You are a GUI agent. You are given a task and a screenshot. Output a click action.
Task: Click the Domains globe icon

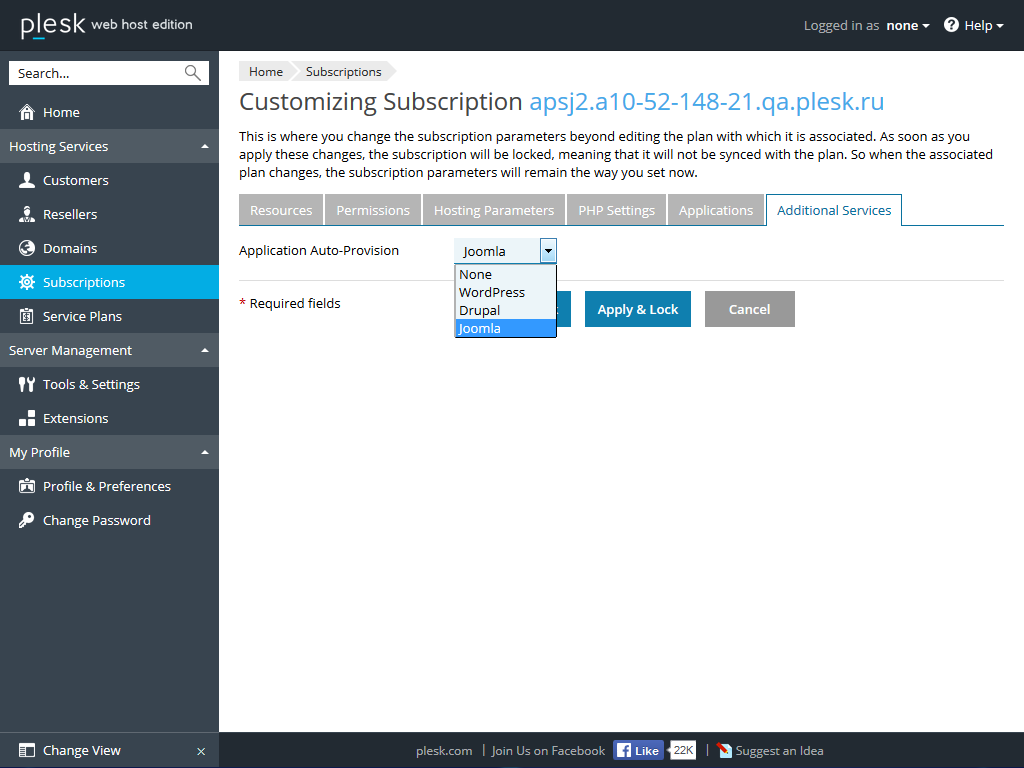pos(27,248)
